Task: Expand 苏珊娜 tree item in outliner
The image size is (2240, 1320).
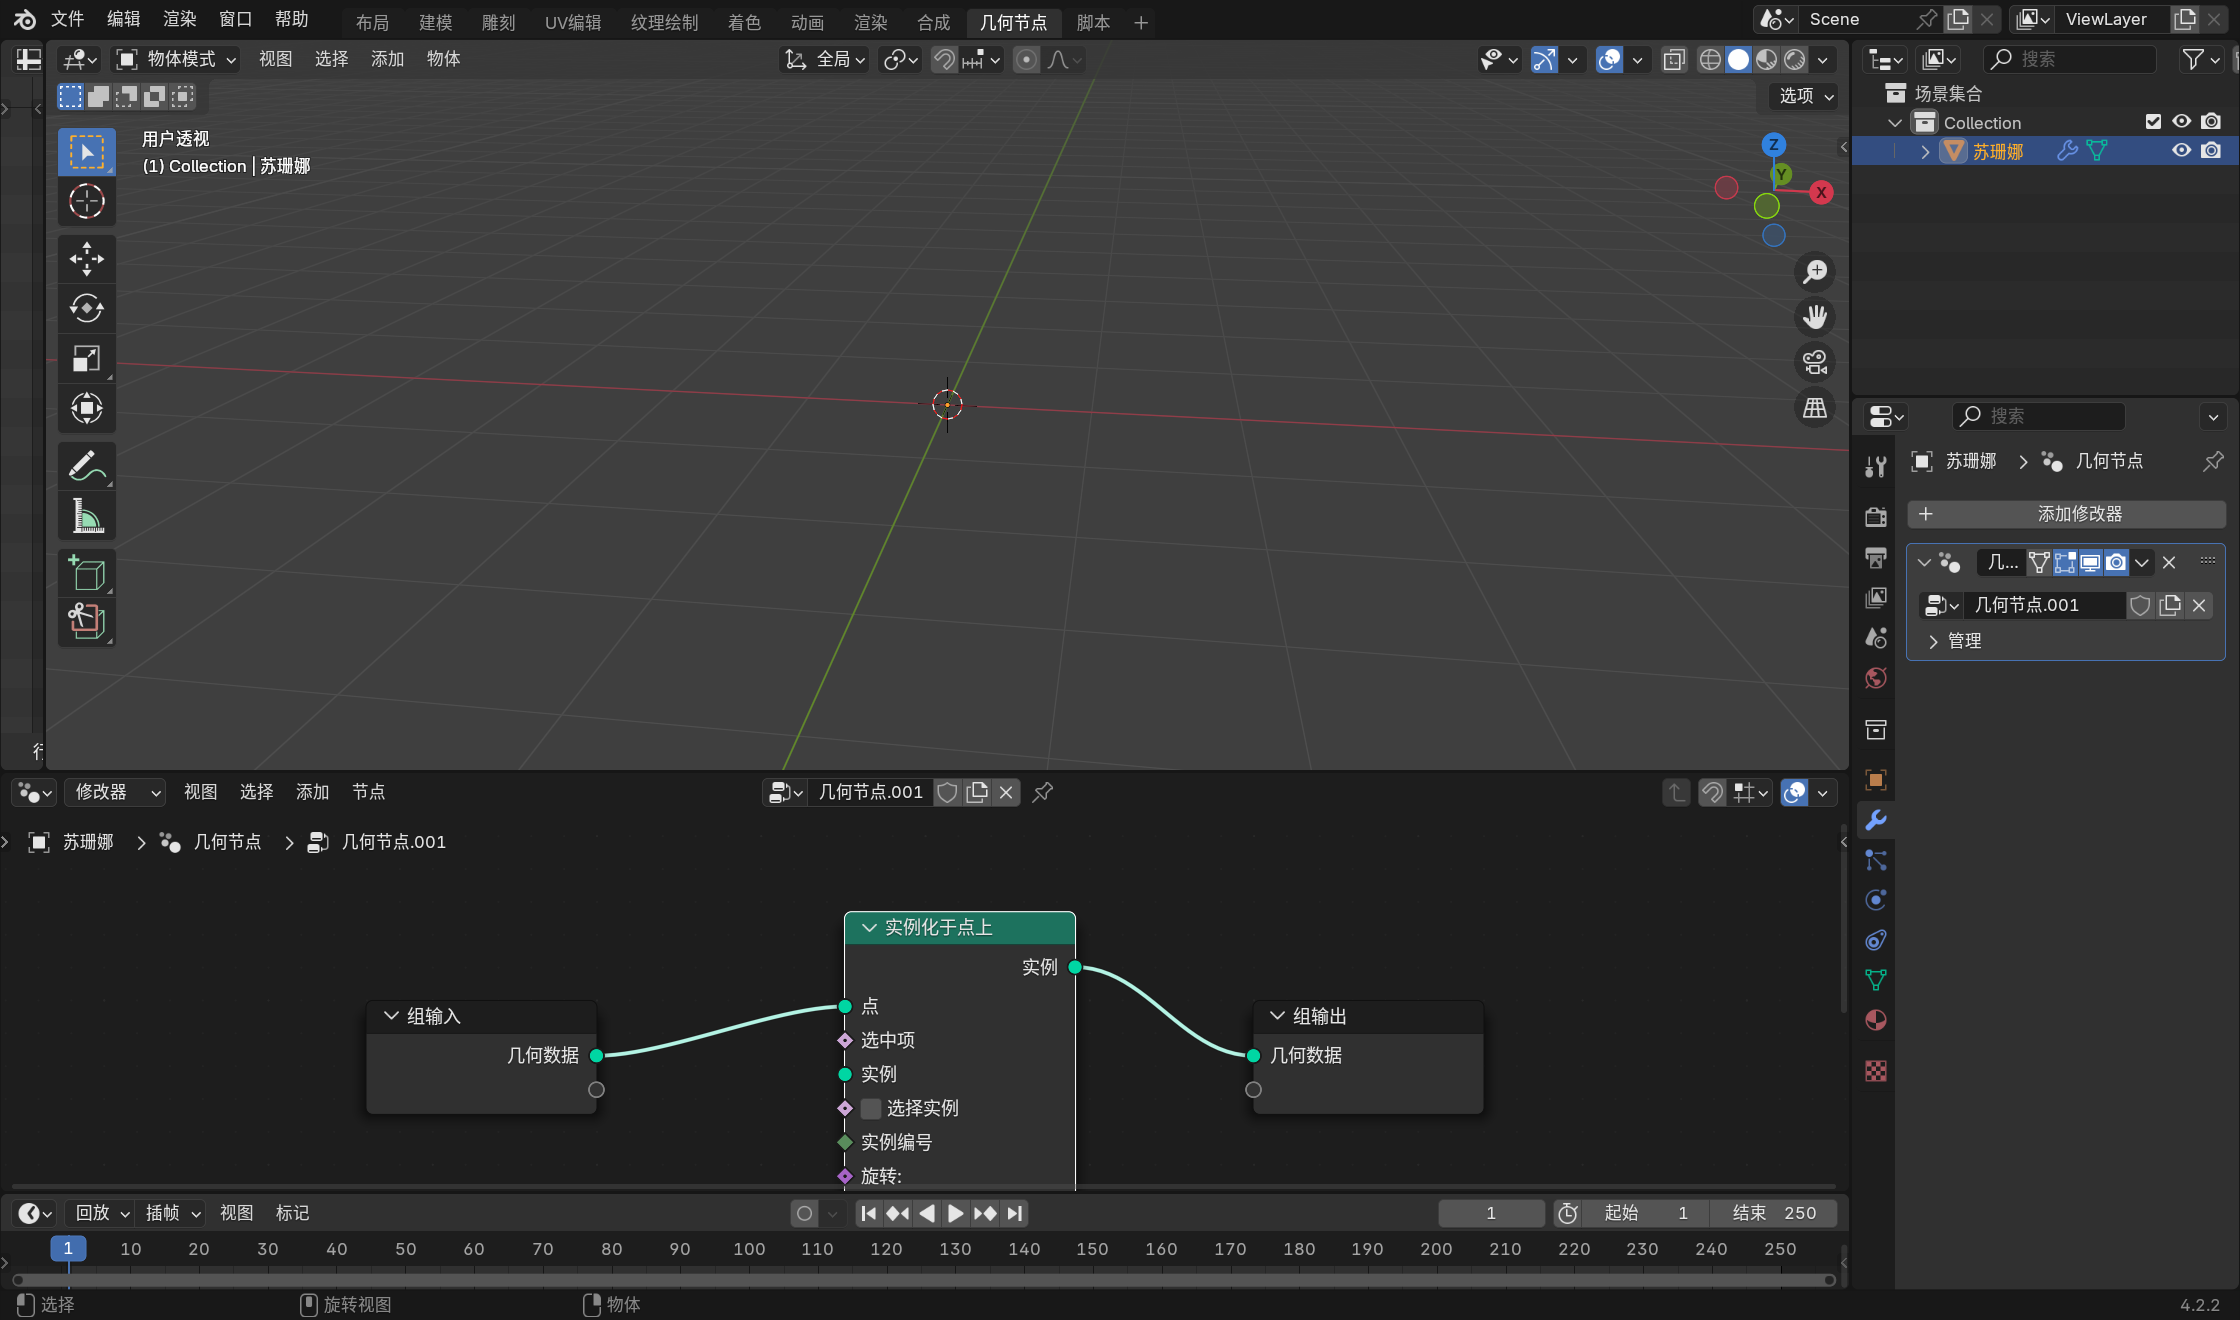Action: coord(1925,151)
